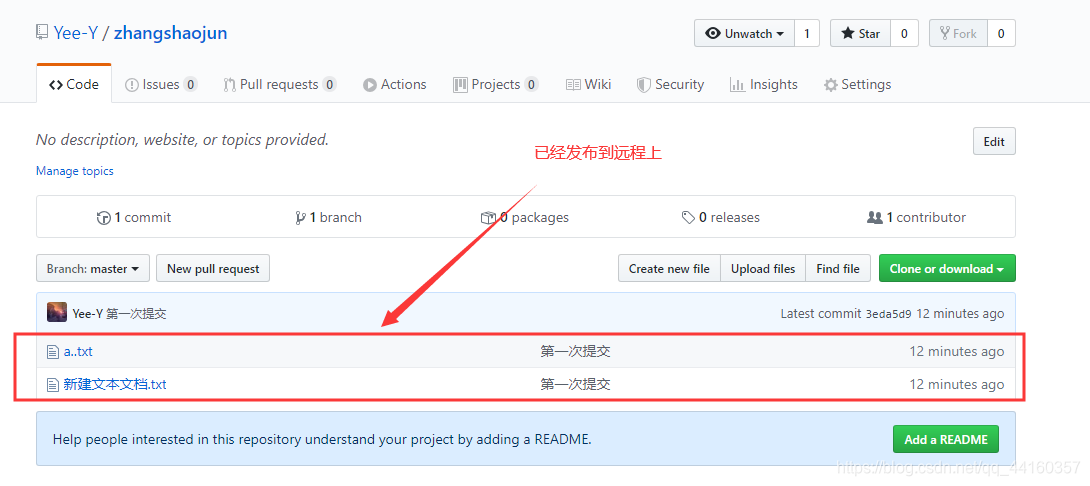The height and width of the screenshot is (486, 1090).
Task: Open the commit message in the a..txt row
Action: [x=576, y=352]
